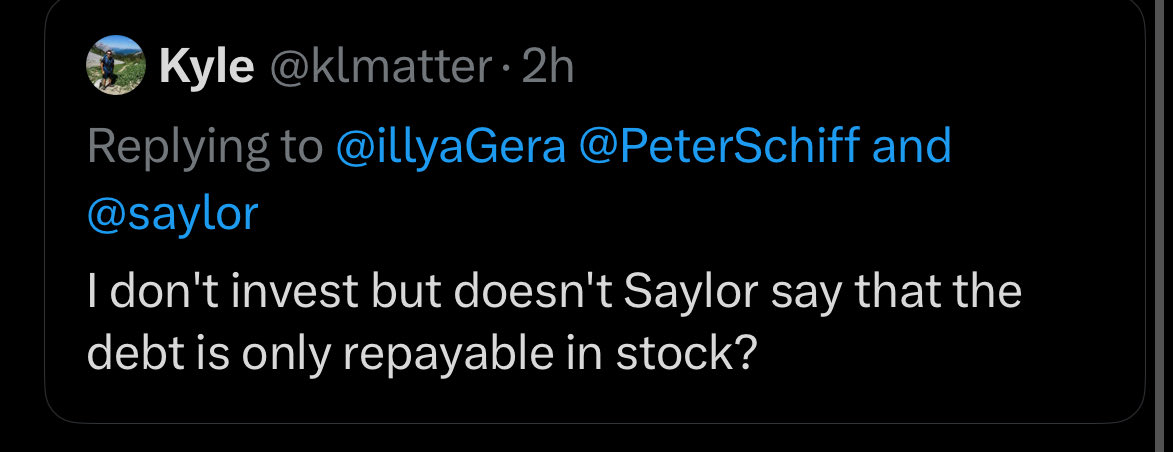1173x452 pixels.
Task: Open the @saylor mention link
Action: pyautogui.click(x=172, y=215)
